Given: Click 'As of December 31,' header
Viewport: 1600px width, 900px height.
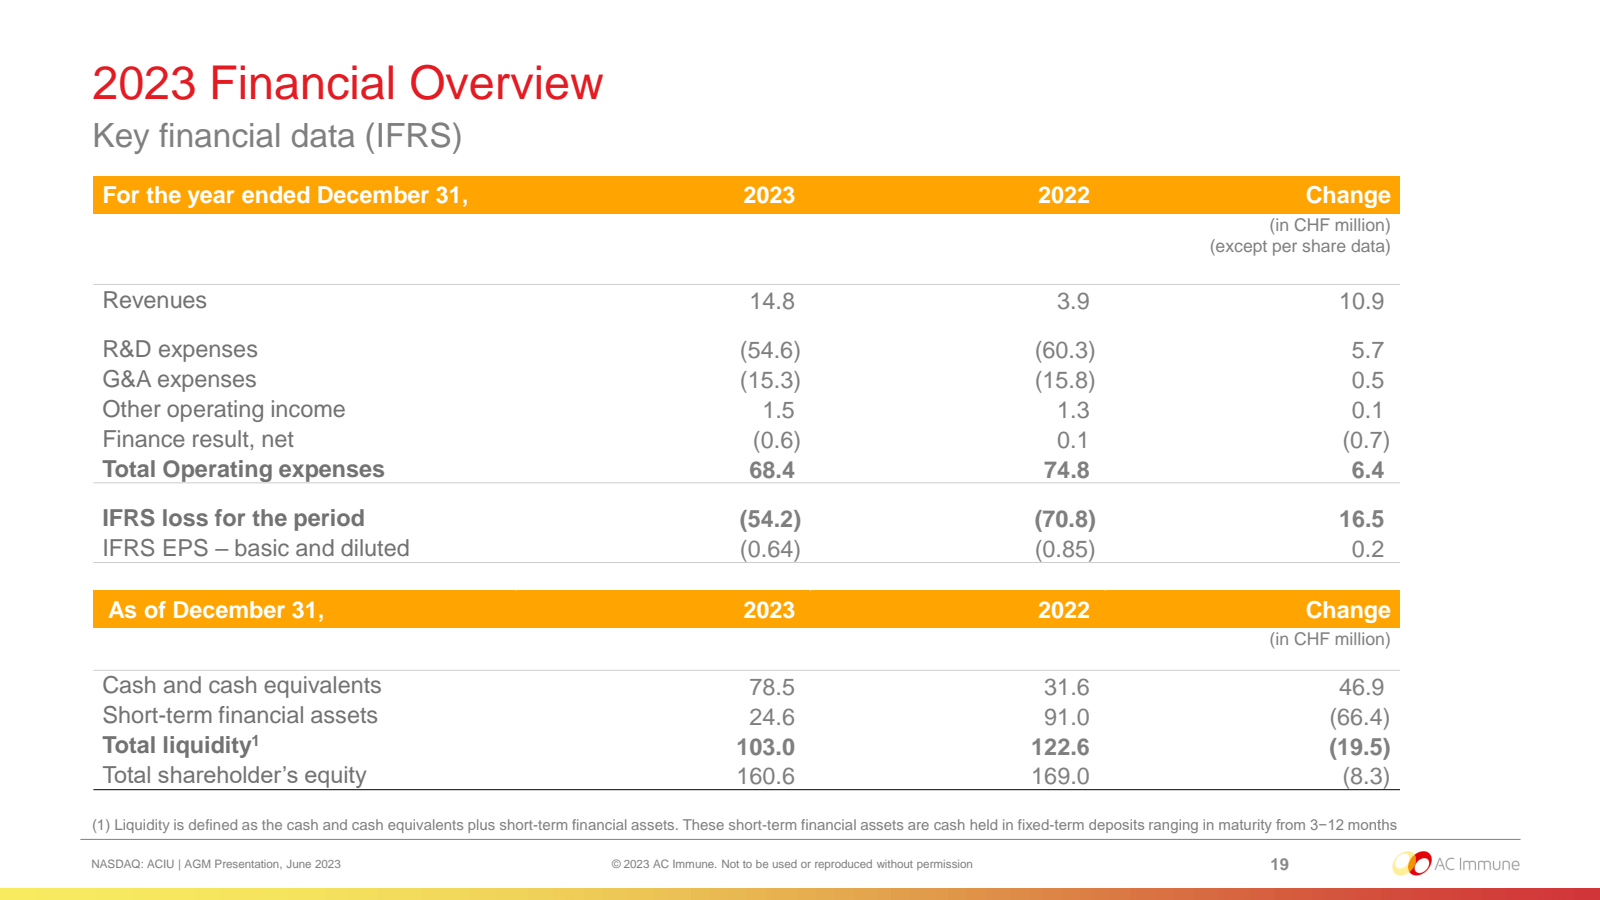Looking at the screenshot, I should 216,610.
